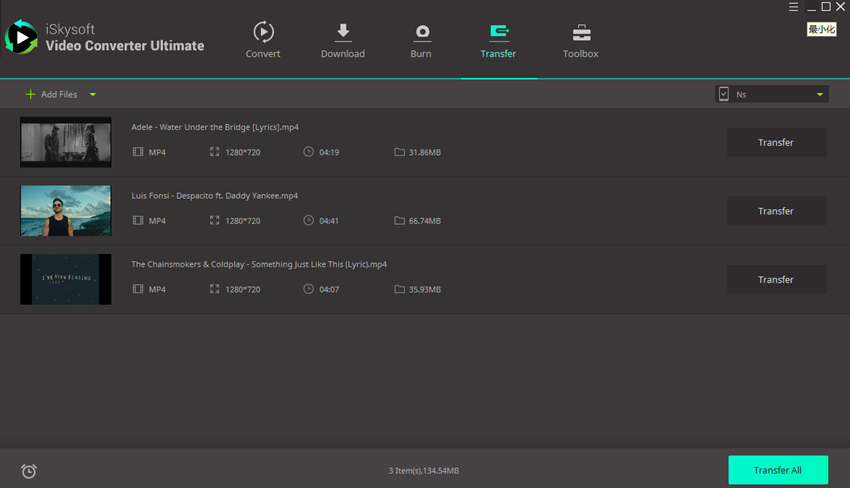The image size is (850, 488).
Task: Open the Download section icon
Action: coord(342,32)
